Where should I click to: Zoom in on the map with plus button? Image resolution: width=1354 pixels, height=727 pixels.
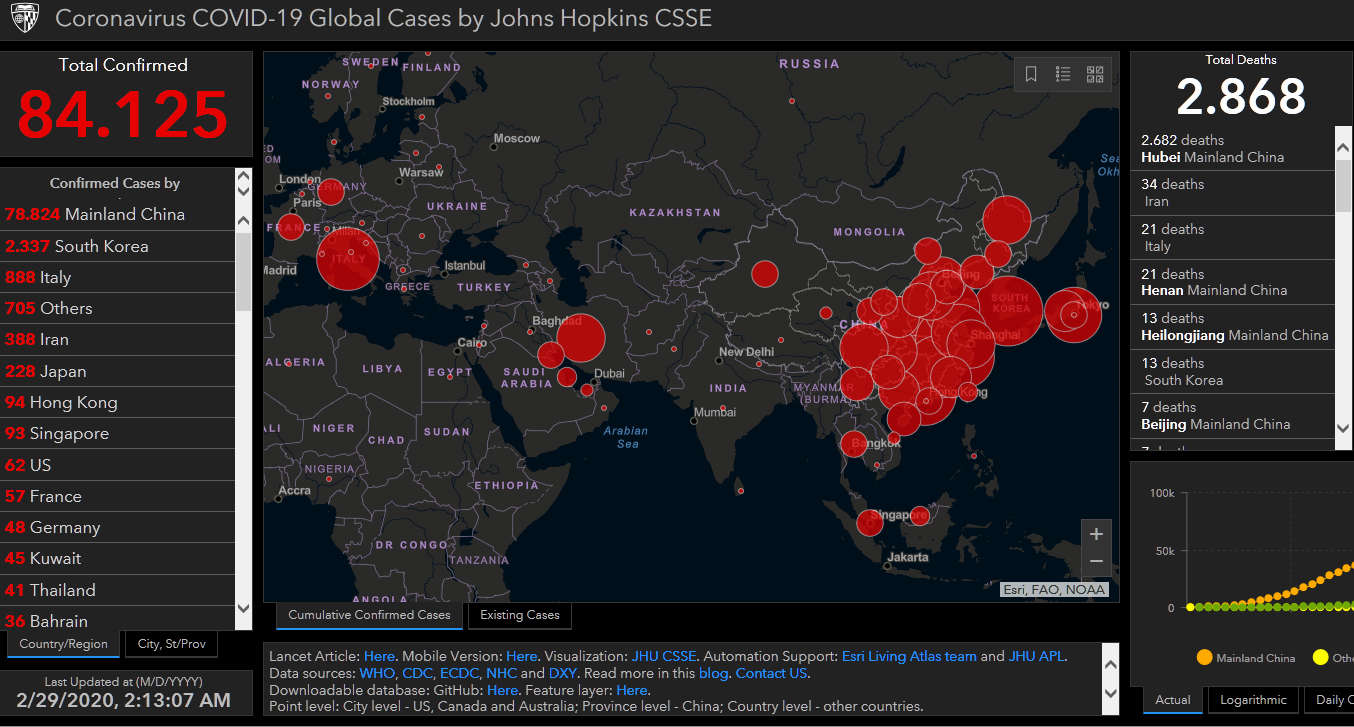pyautogui.click(x=1096, y=534)
